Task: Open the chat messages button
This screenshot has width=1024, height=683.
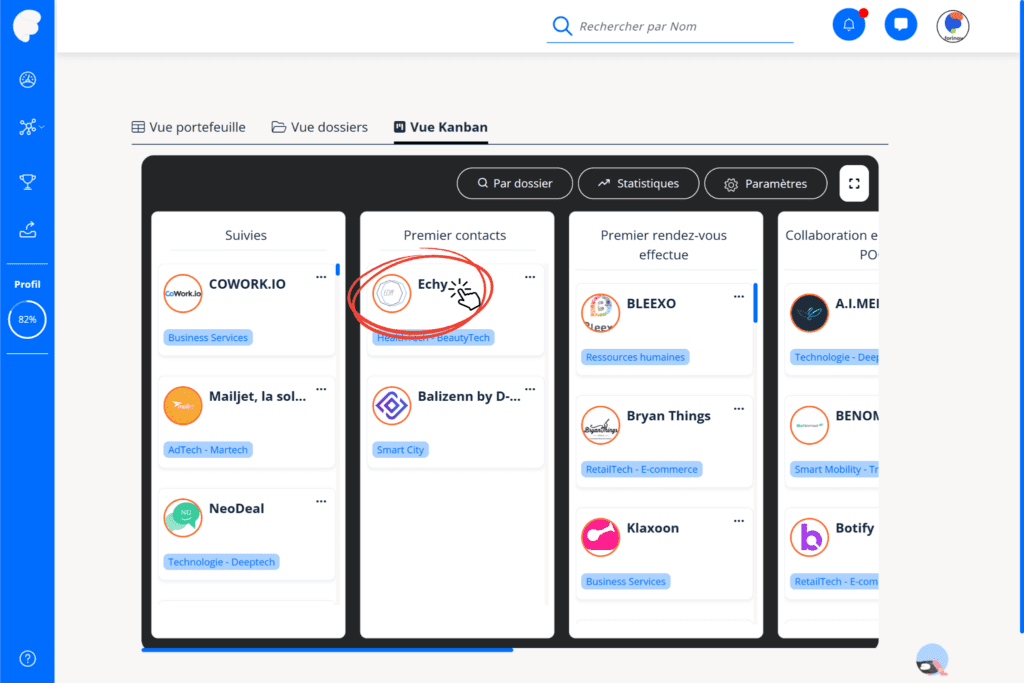Action: coord(901,25)
